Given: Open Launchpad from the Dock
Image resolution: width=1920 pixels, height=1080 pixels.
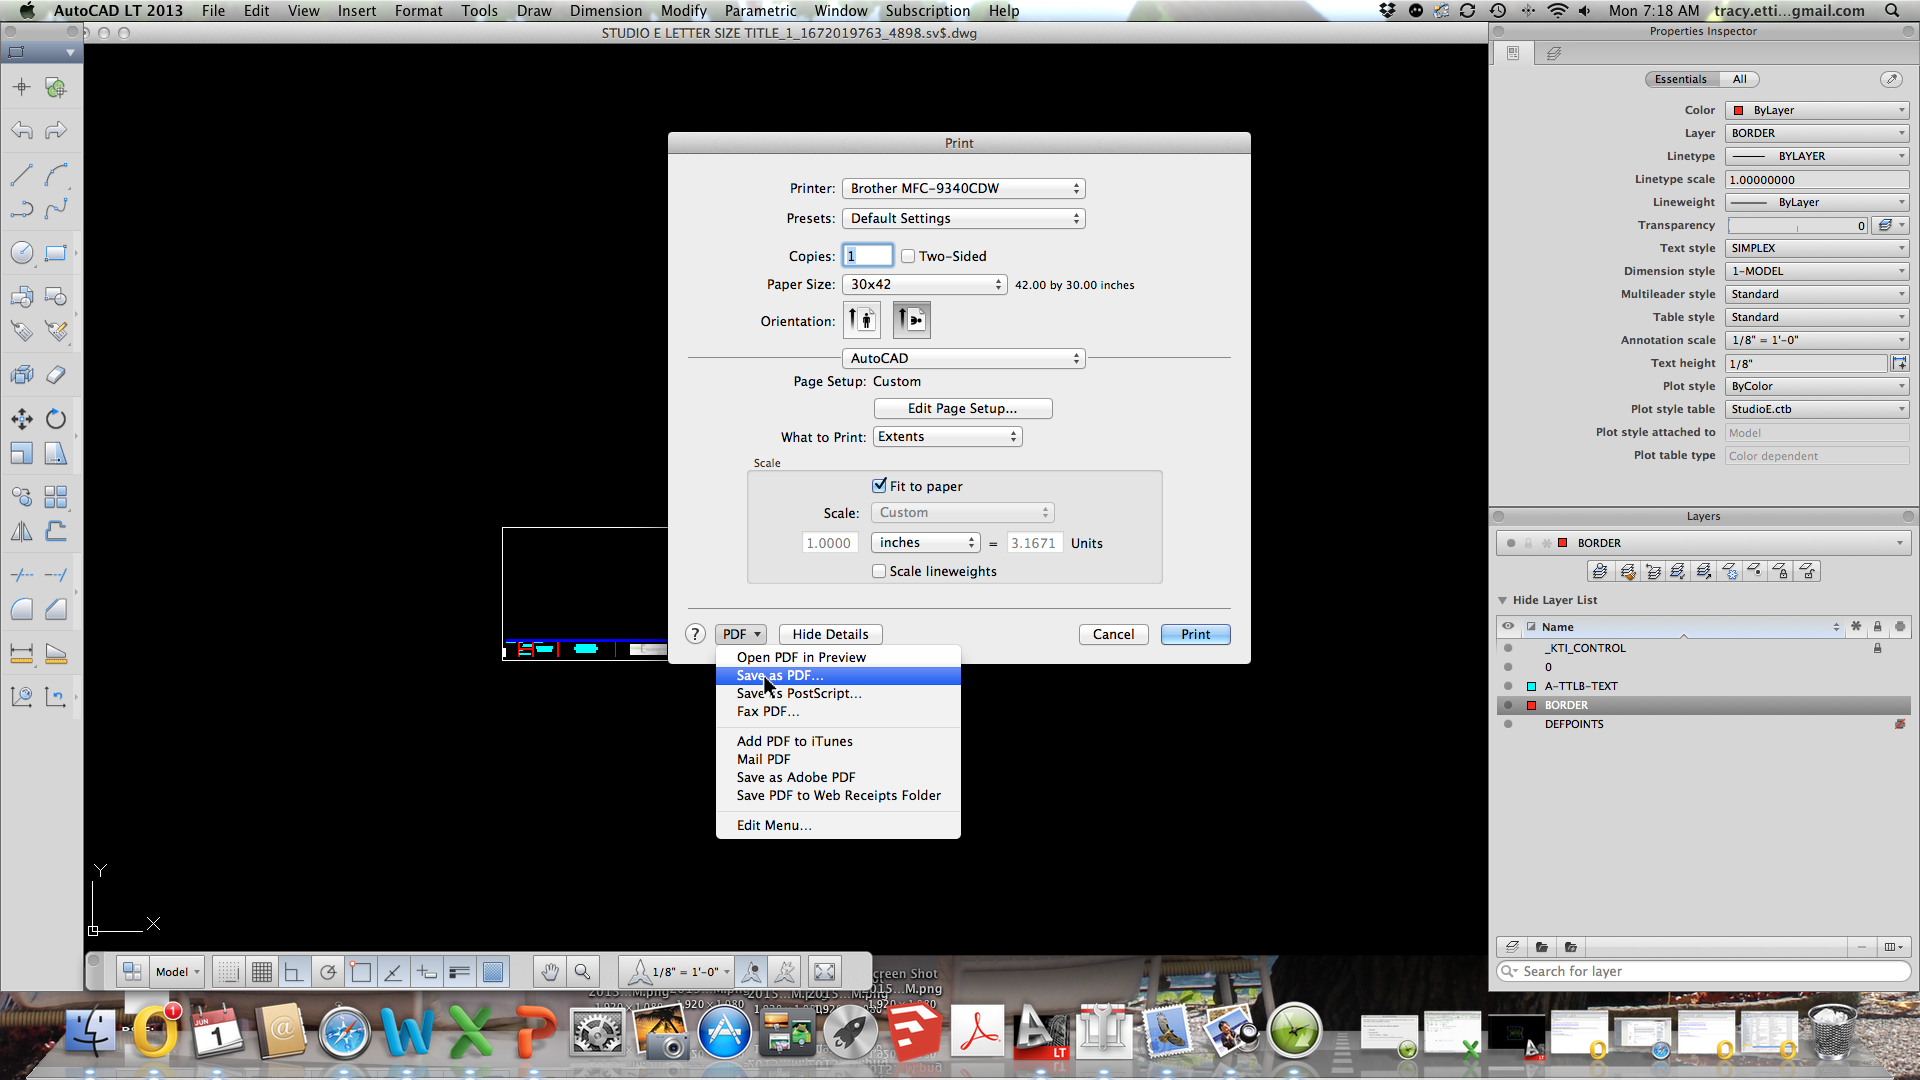Looking at the screenshot, I should tap(849, 1032).
